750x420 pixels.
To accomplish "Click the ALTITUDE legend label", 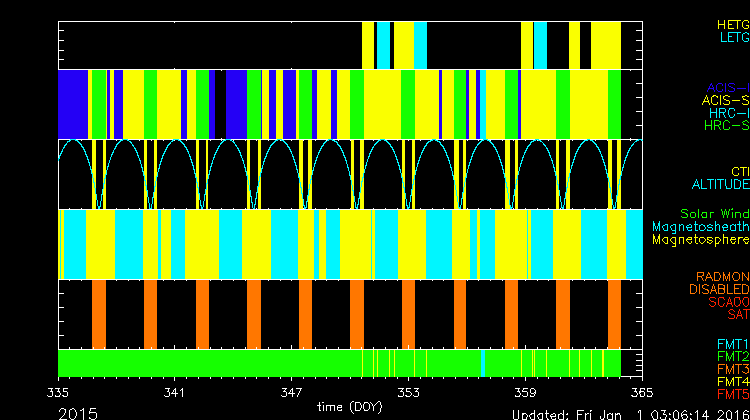I will click(720, 185).
